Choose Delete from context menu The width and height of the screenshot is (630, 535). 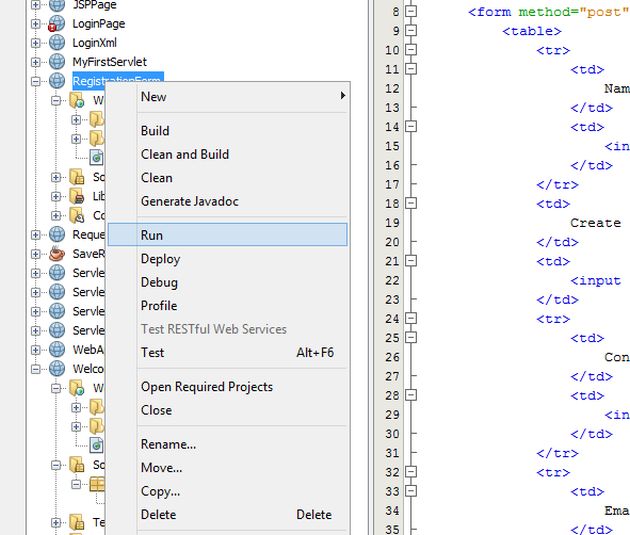228,515
